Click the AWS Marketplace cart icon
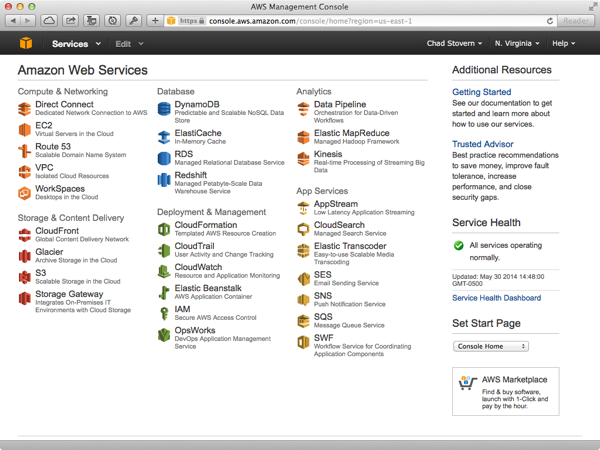The height and width of the screenshot is (450, 600). pyautogui.click(x=467, y=383)
